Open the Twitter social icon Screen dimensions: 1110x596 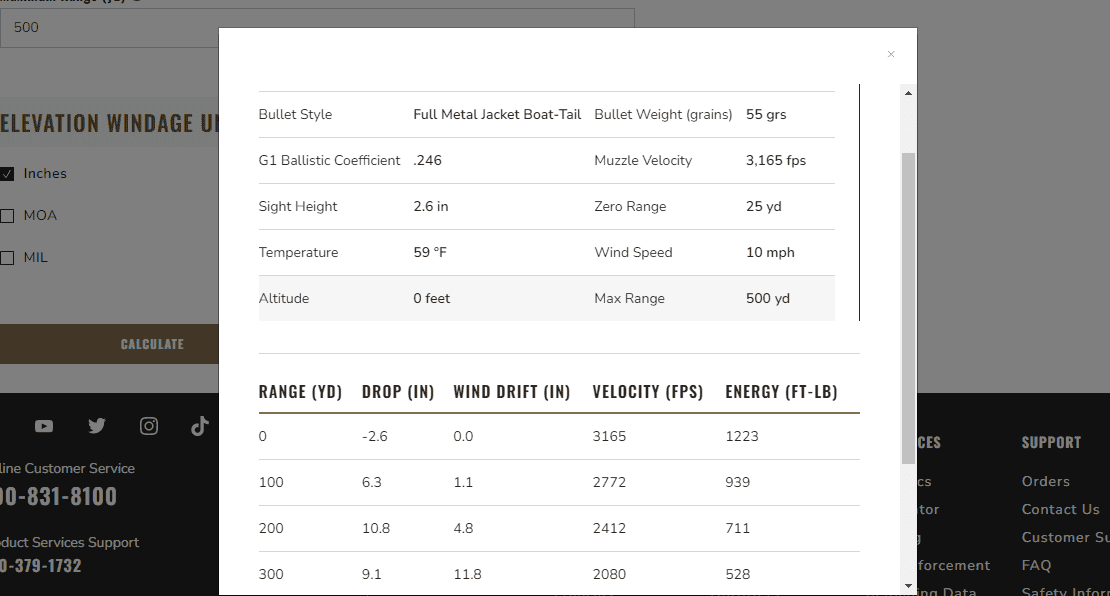point(97,425)
